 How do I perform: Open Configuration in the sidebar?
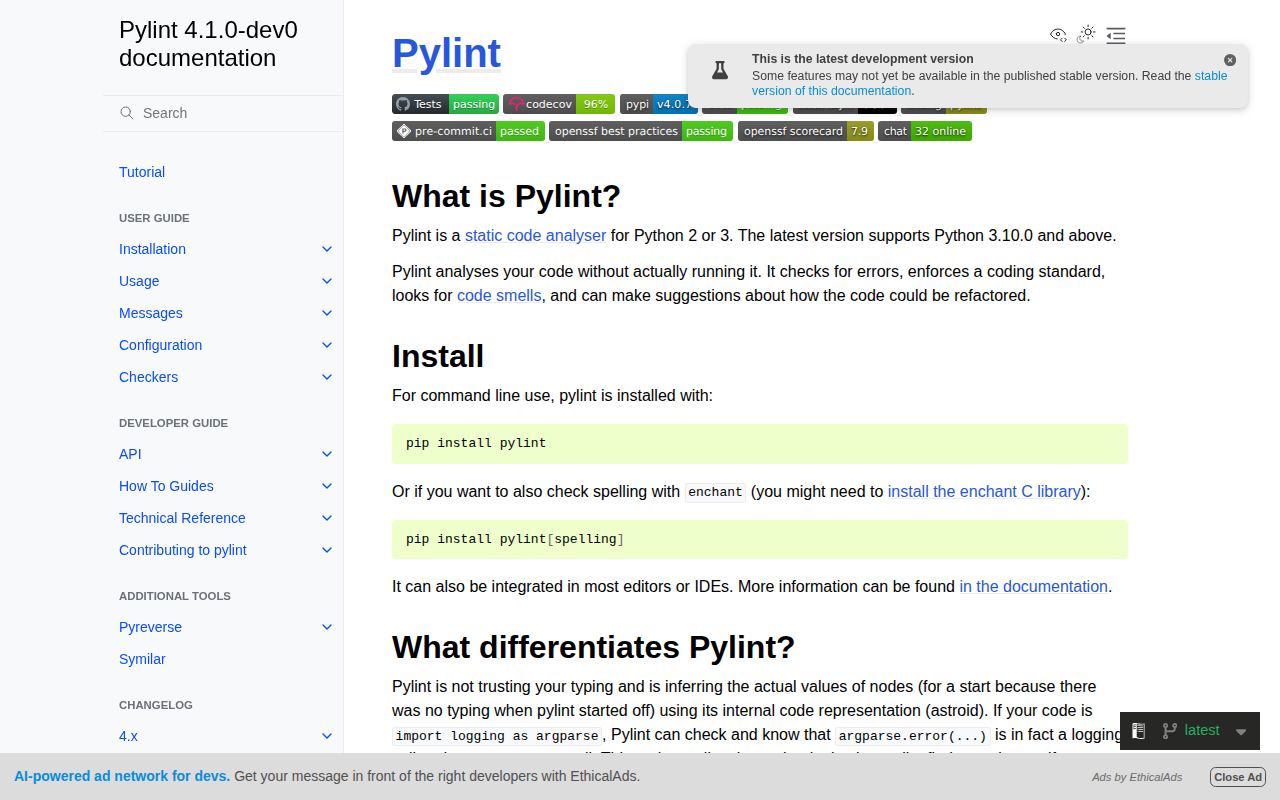160,345
